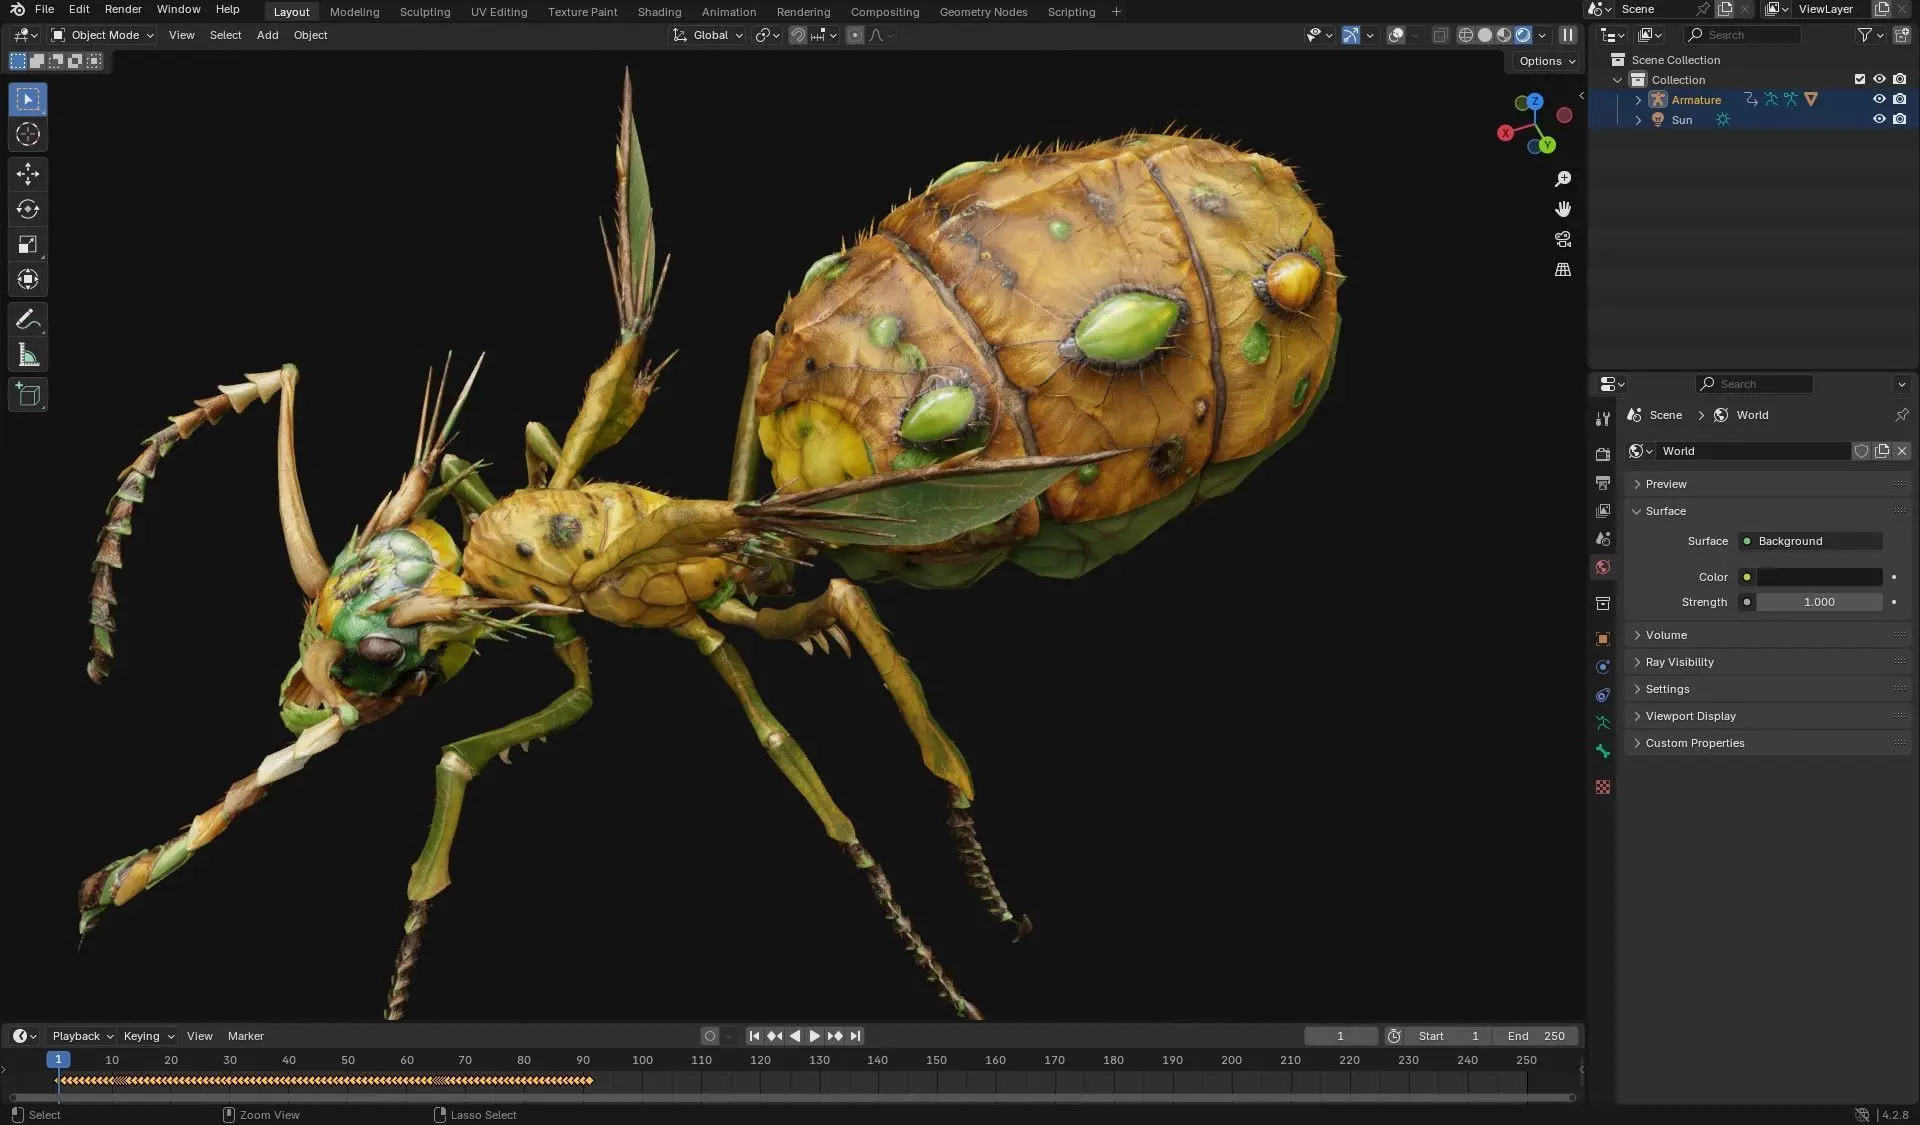Image resolution: width=1920 pixels, height=1125 pixels.
Task: Open the viewport Options dropdown
Action: (x=1546, y=61)
